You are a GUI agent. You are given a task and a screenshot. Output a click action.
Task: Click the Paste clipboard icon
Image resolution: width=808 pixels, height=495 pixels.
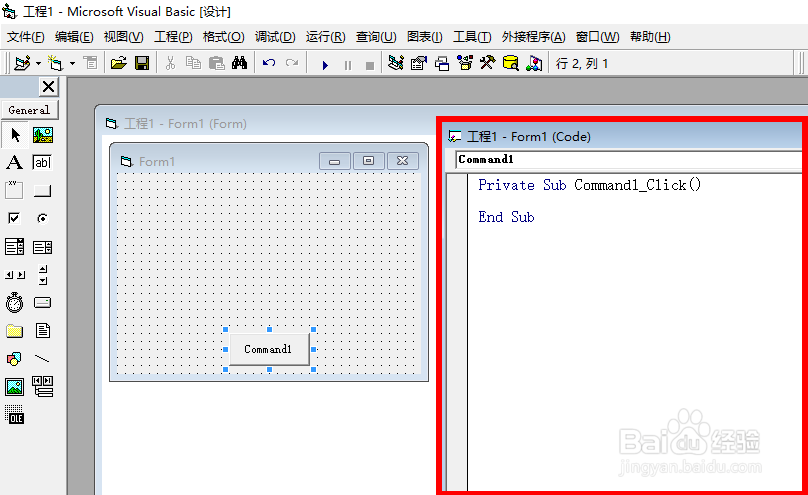point(216,63)
